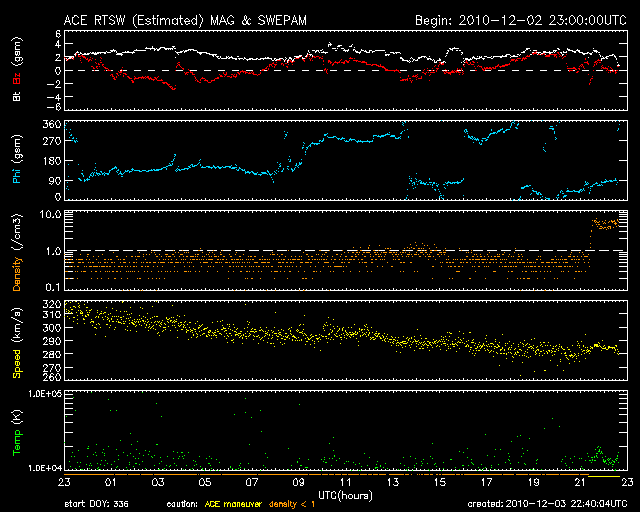
Task: Click the 90 tick on the Phi axis
Action: (55, 181)
